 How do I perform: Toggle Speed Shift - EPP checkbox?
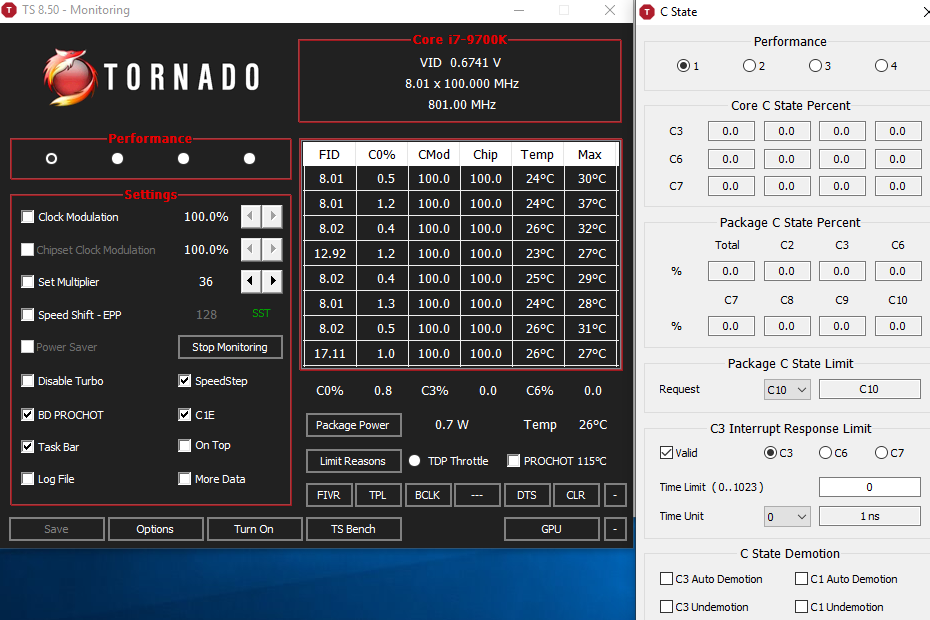tap(27, 314)
